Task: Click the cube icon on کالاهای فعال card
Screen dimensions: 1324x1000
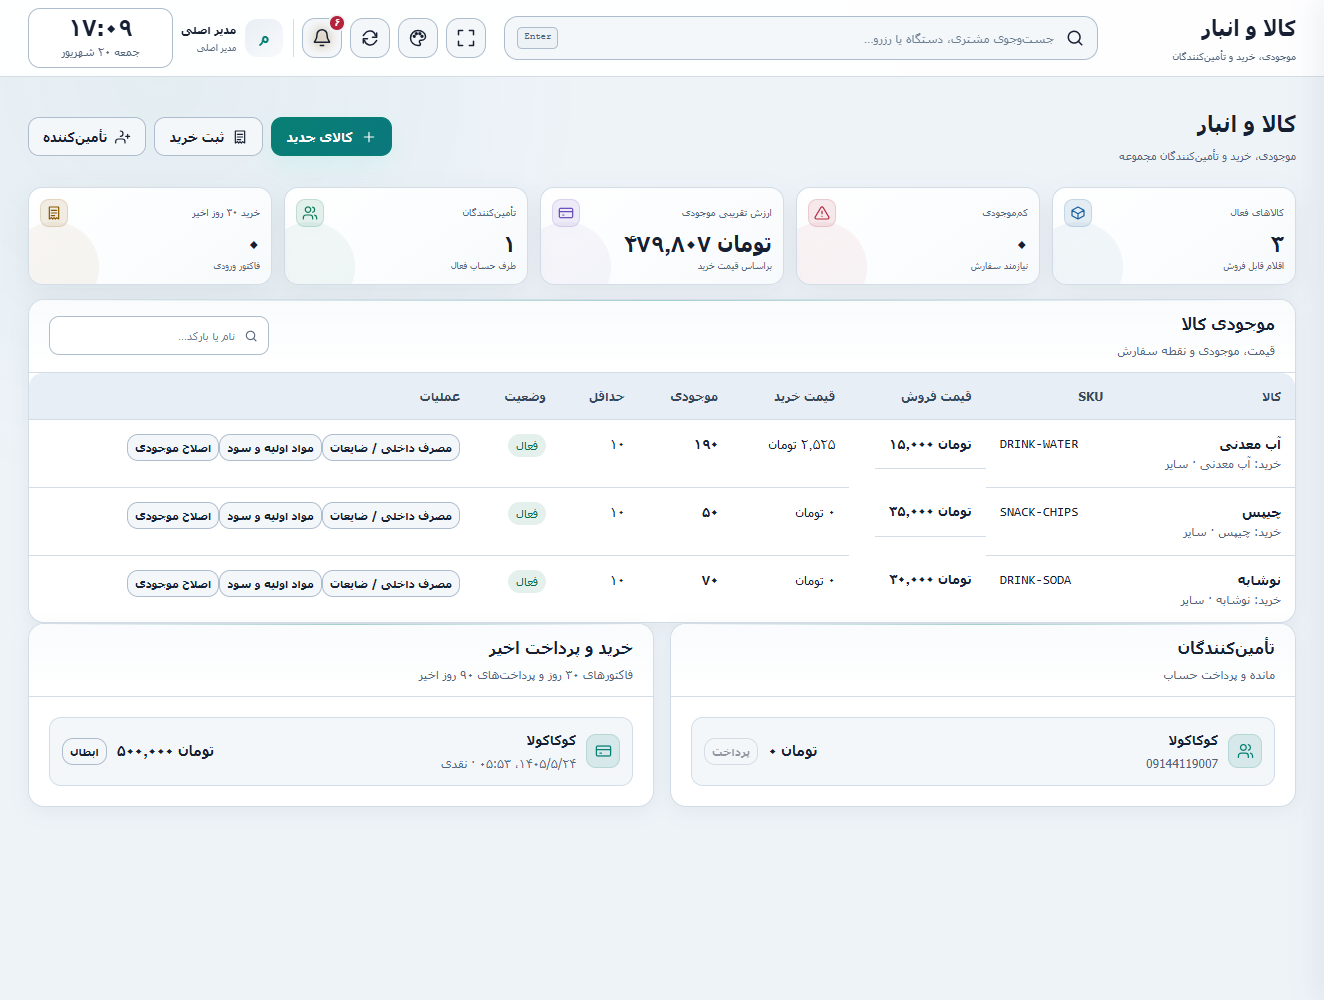Action: pos(1078,213)
